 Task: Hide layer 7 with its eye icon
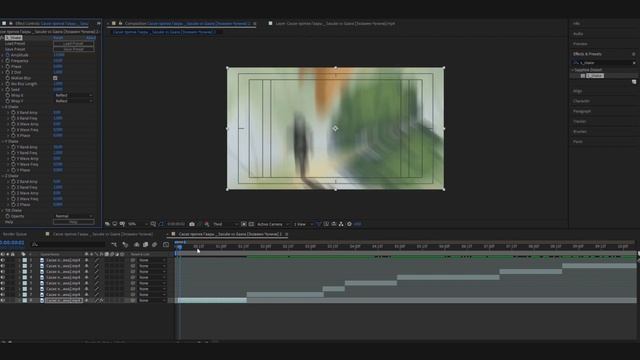[x=3, y=294]
